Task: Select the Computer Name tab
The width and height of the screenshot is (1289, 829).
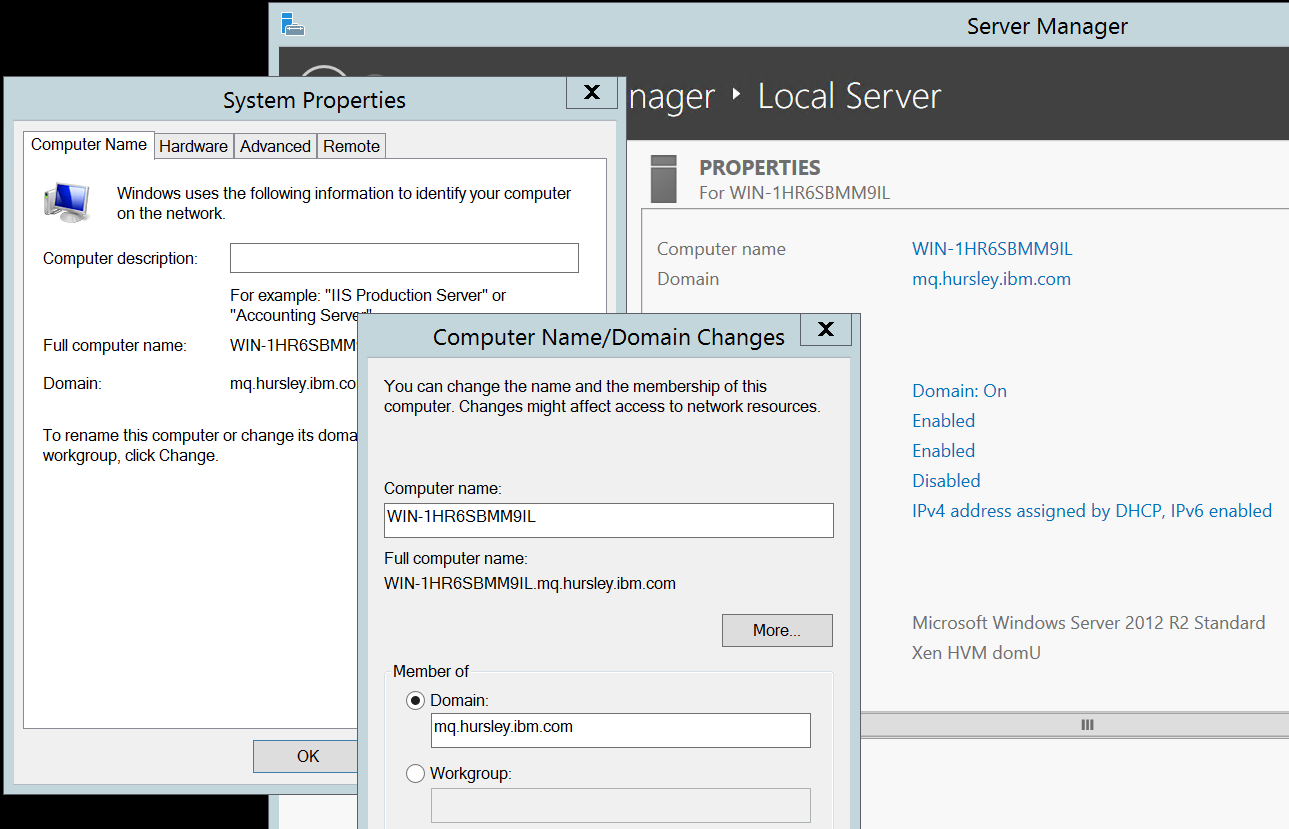Action: point(89,144)
